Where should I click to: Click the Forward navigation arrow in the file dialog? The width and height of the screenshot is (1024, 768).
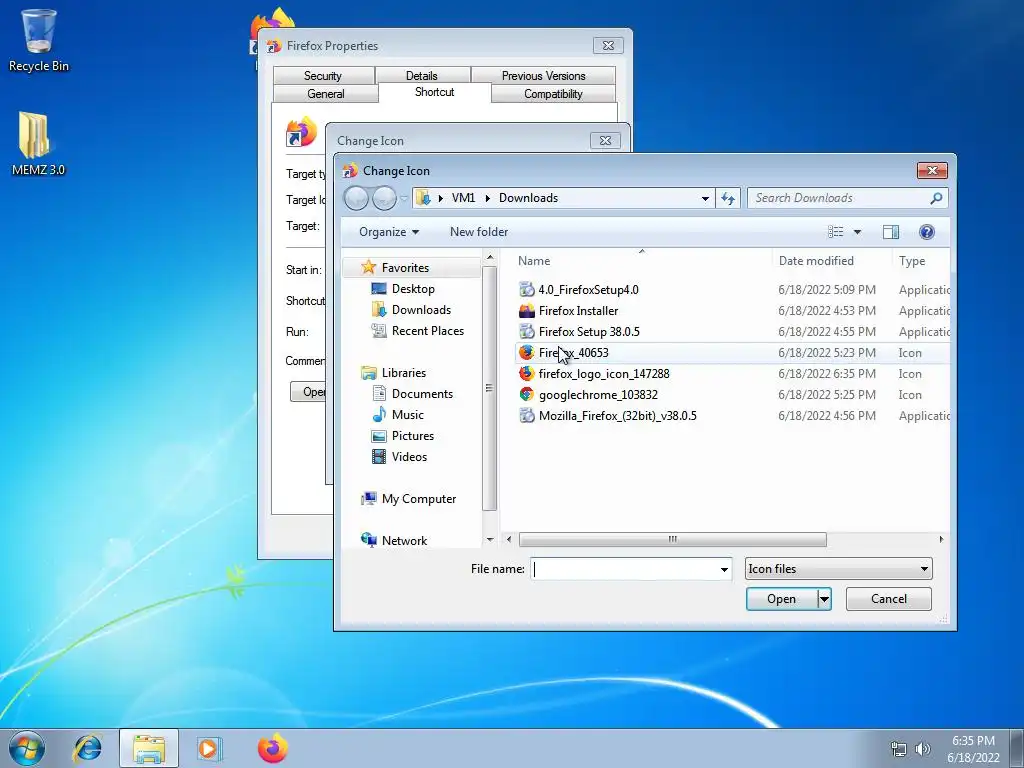point(384,198)
